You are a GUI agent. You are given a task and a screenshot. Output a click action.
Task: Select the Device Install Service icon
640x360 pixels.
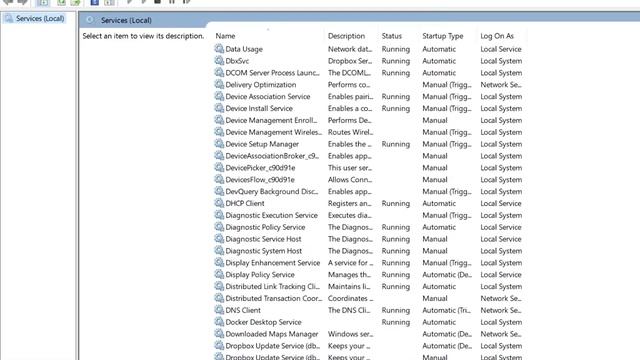tap(219, 108)
